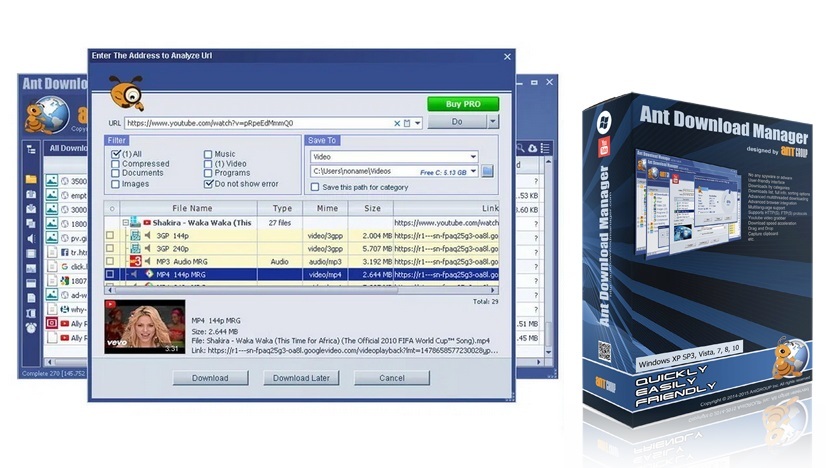Click the document category icon in main sidebar

31,298
